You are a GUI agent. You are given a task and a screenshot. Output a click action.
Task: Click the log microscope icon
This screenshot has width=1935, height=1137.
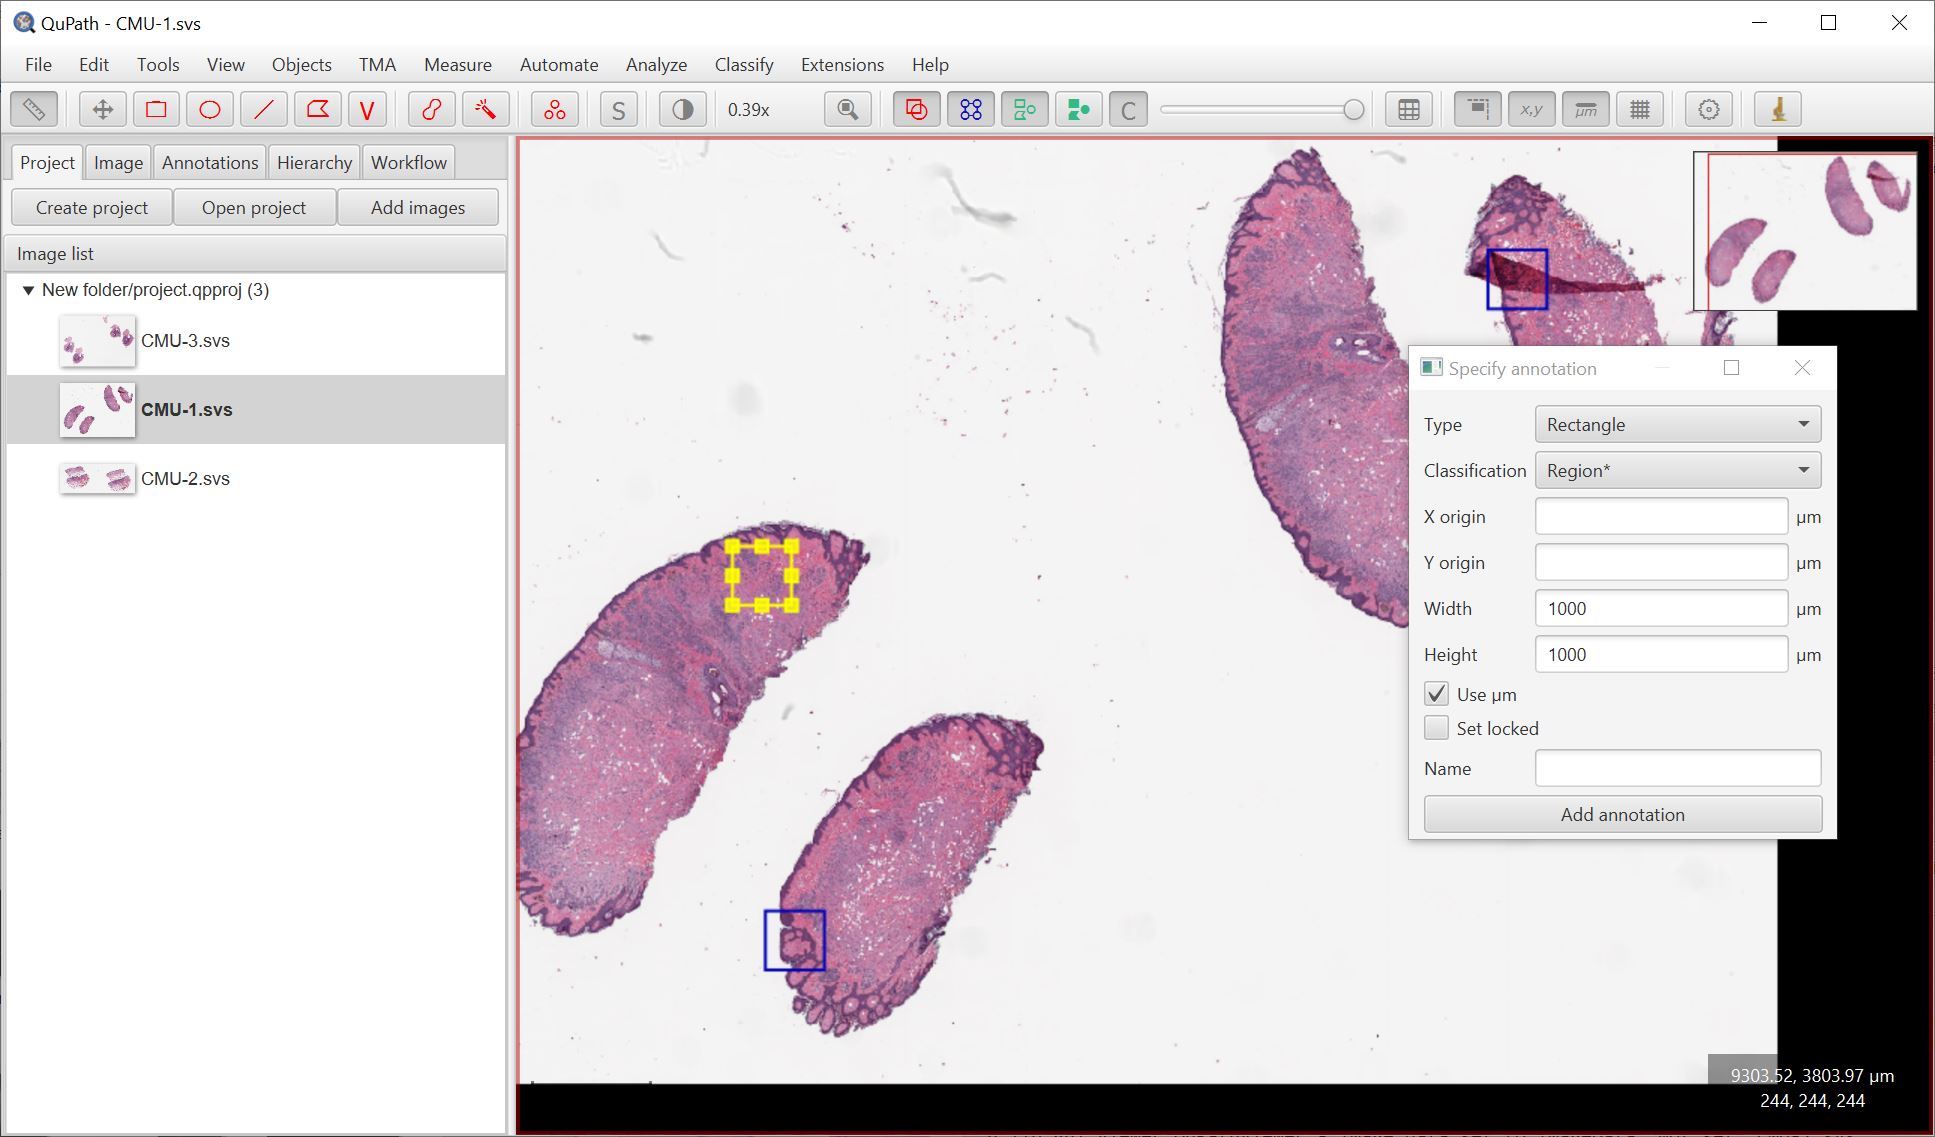[x=1778, y=109]
